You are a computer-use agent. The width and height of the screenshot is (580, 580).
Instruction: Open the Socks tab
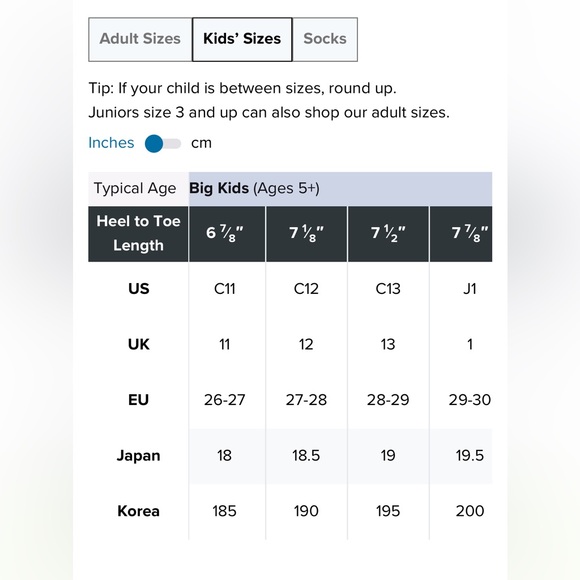tap(325, 39)
